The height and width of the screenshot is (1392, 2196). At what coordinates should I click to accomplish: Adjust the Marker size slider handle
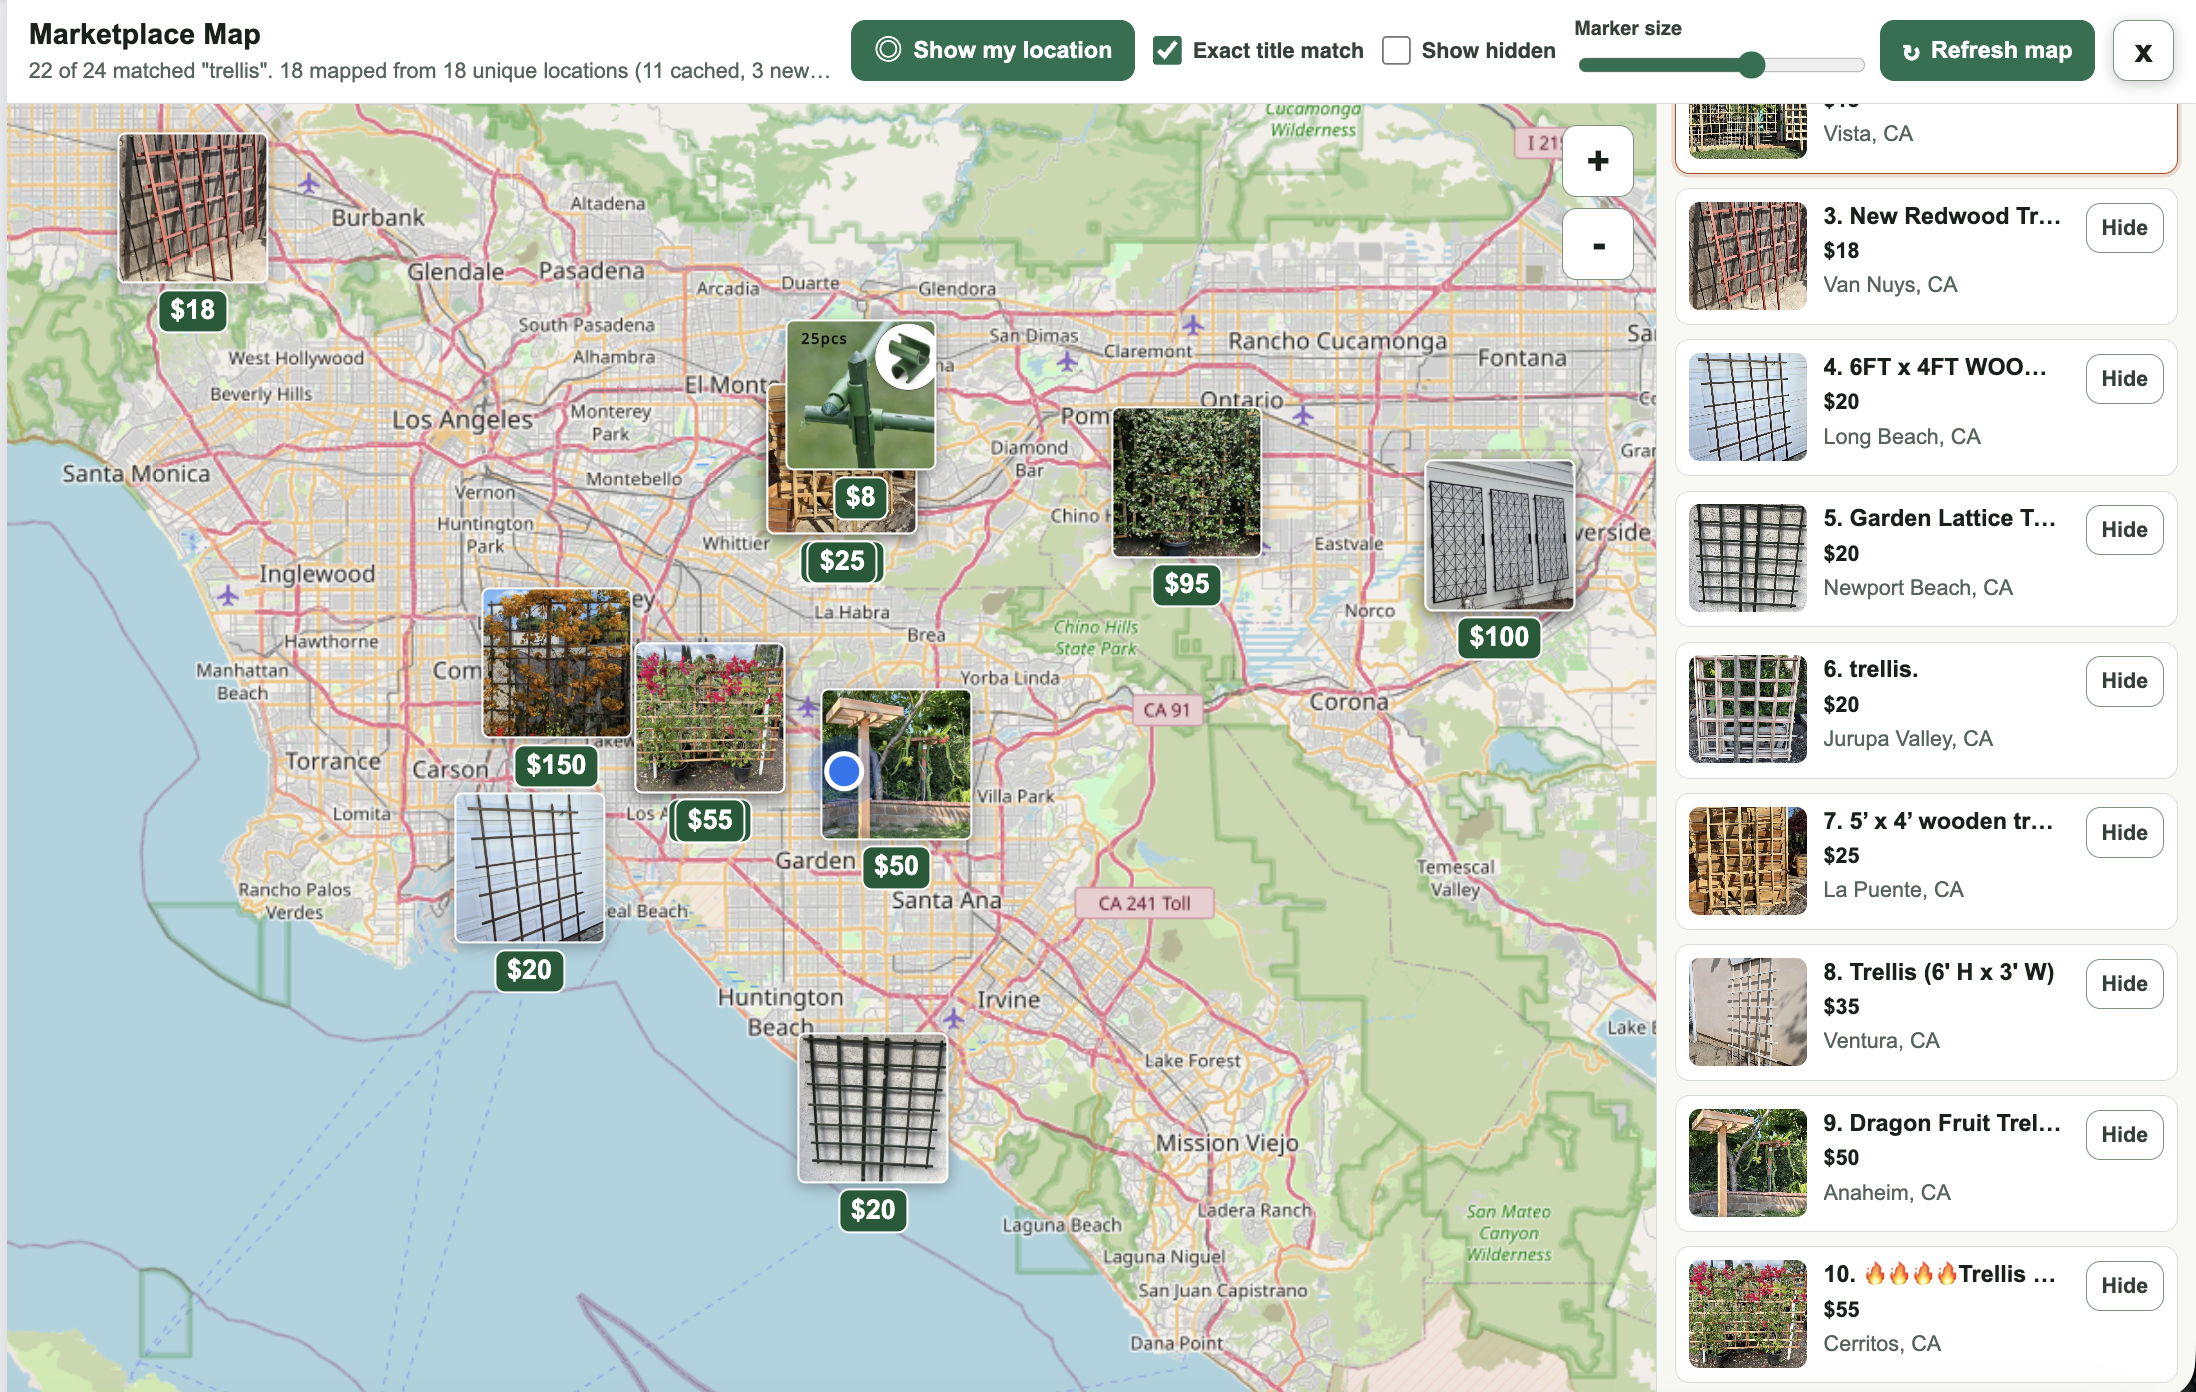(x=1750, y=65)
